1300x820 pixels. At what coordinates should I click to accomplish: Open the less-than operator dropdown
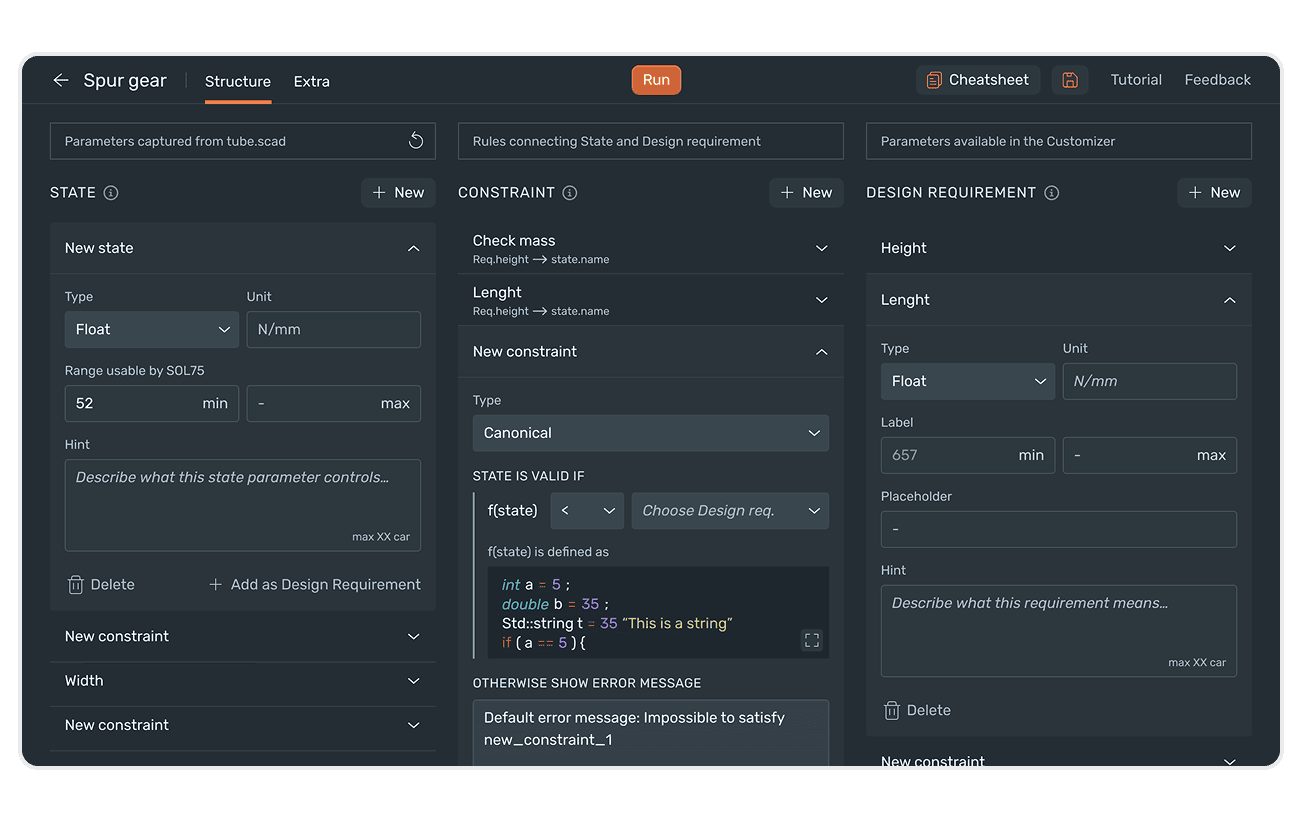587,511
